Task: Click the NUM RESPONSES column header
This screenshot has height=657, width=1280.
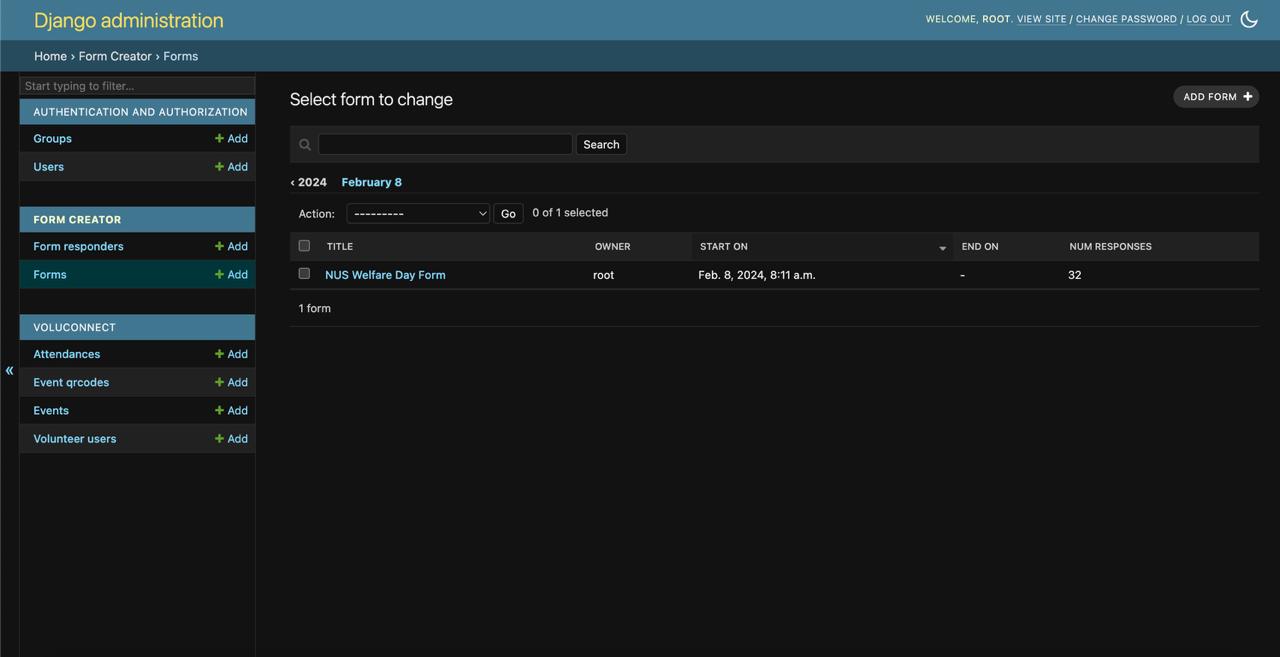Action: (1110, 247)
